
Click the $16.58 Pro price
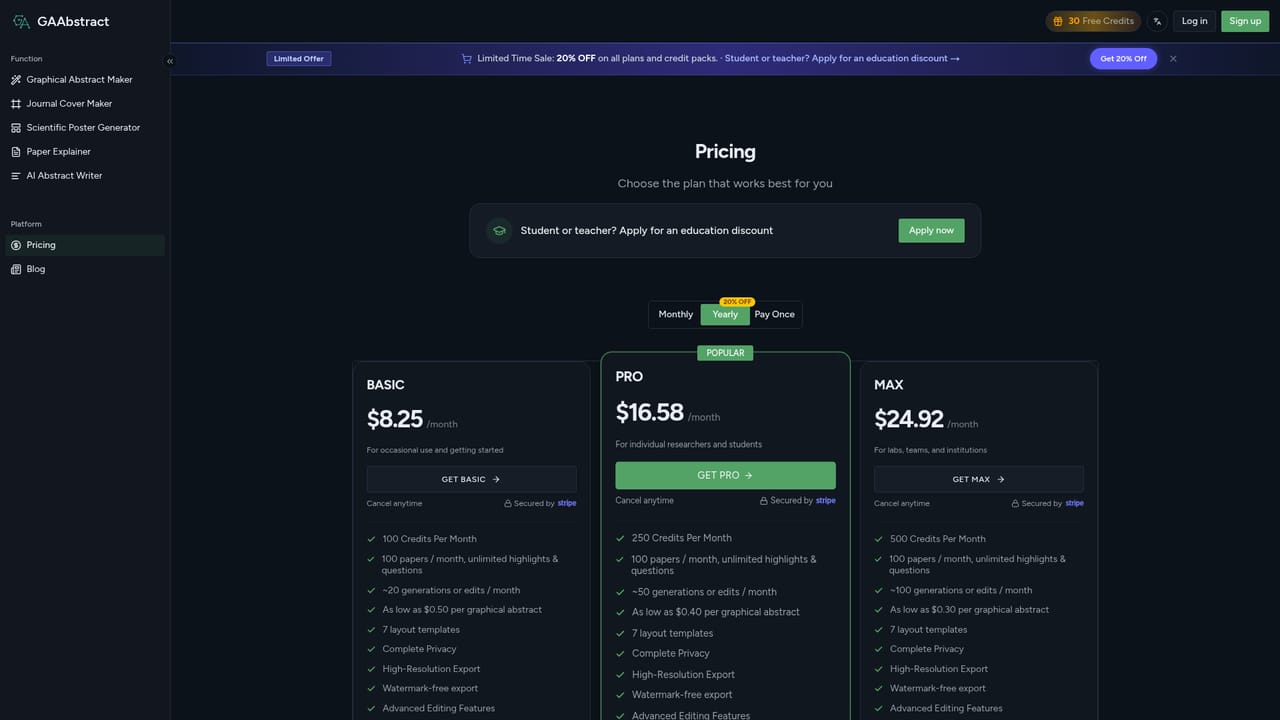coord(650,412)
